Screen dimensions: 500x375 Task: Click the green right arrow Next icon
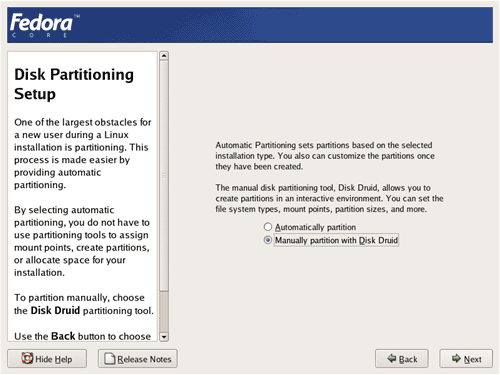tap(456, 358)
